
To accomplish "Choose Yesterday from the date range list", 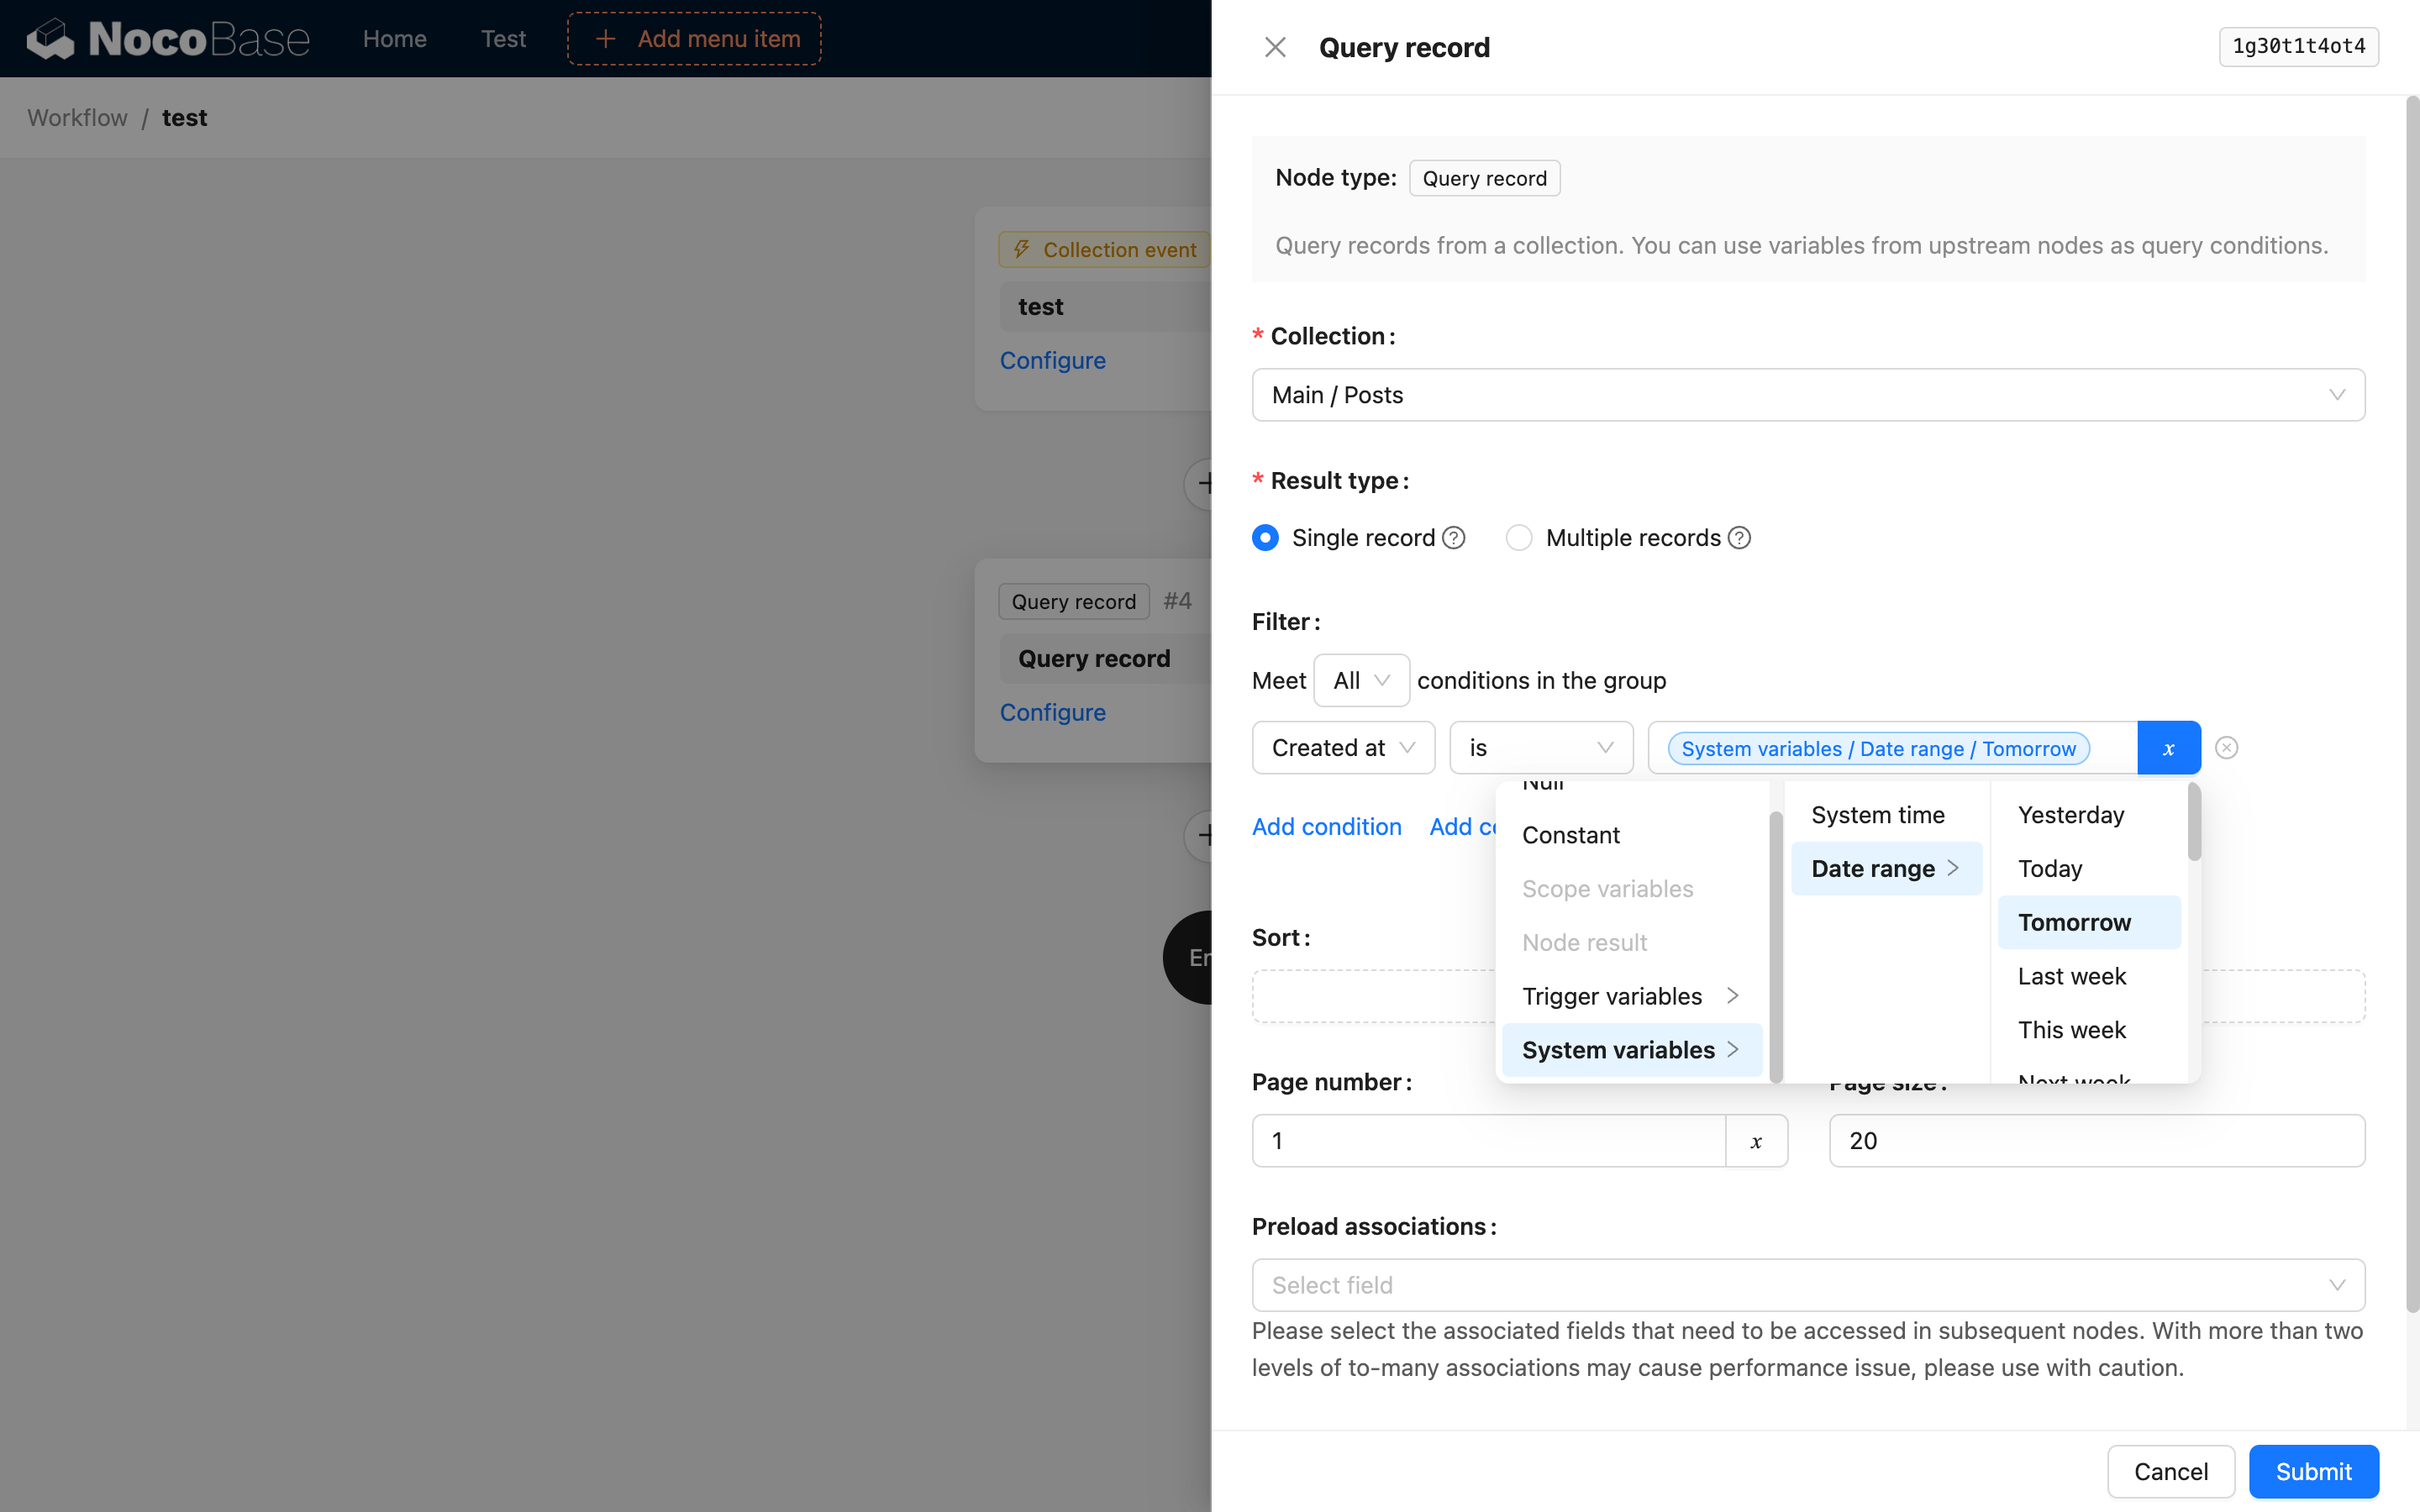I will click(2071, 815).
